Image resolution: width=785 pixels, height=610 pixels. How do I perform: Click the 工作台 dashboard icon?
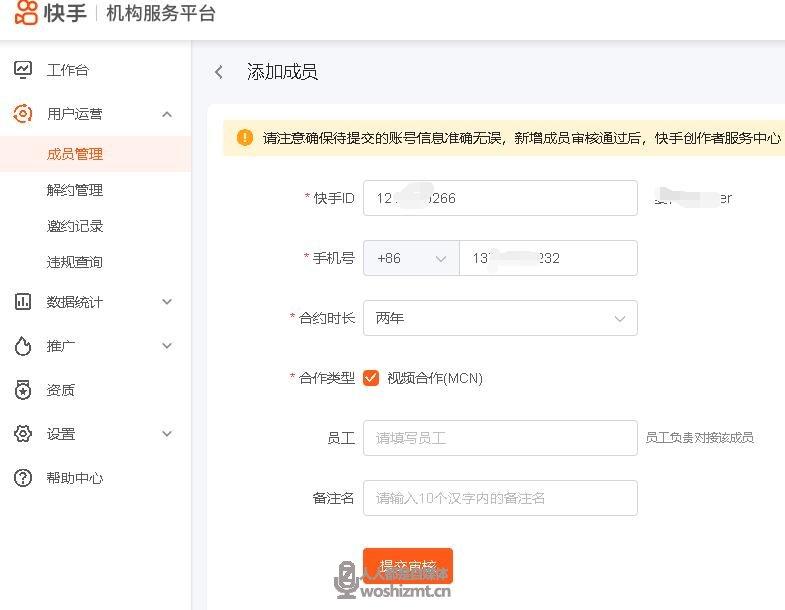[x=23, y=70]
